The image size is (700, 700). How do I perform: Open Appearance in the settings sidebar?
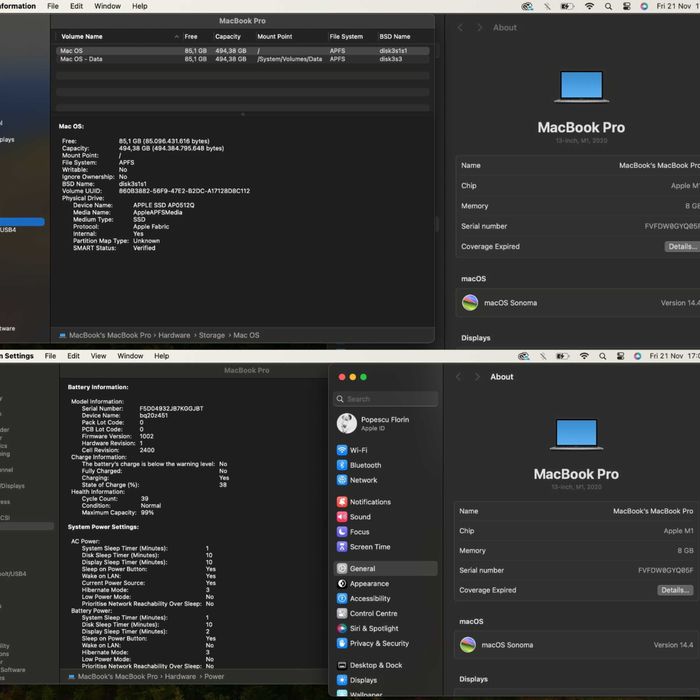pos(363,583)
